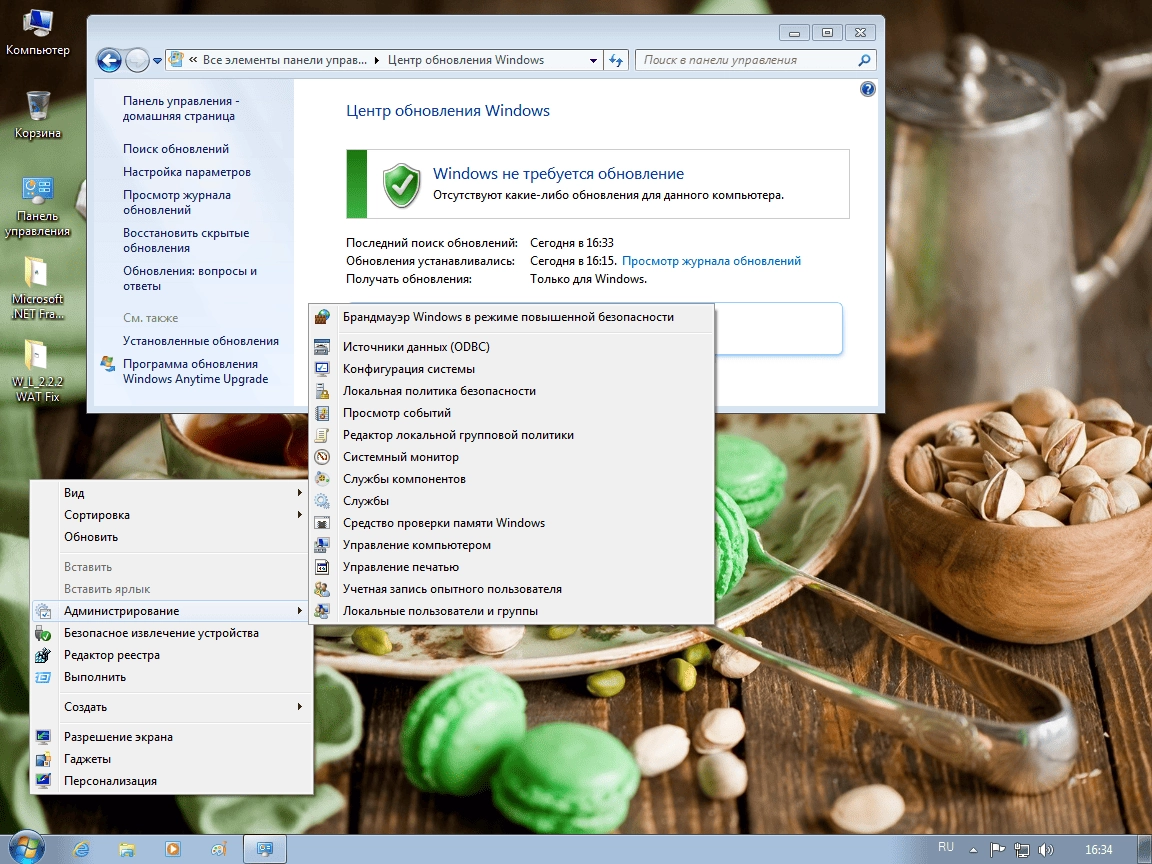Click the RU language indicator
The image size is (1152, 864).
pyautogui.click(x=946, y=847)
